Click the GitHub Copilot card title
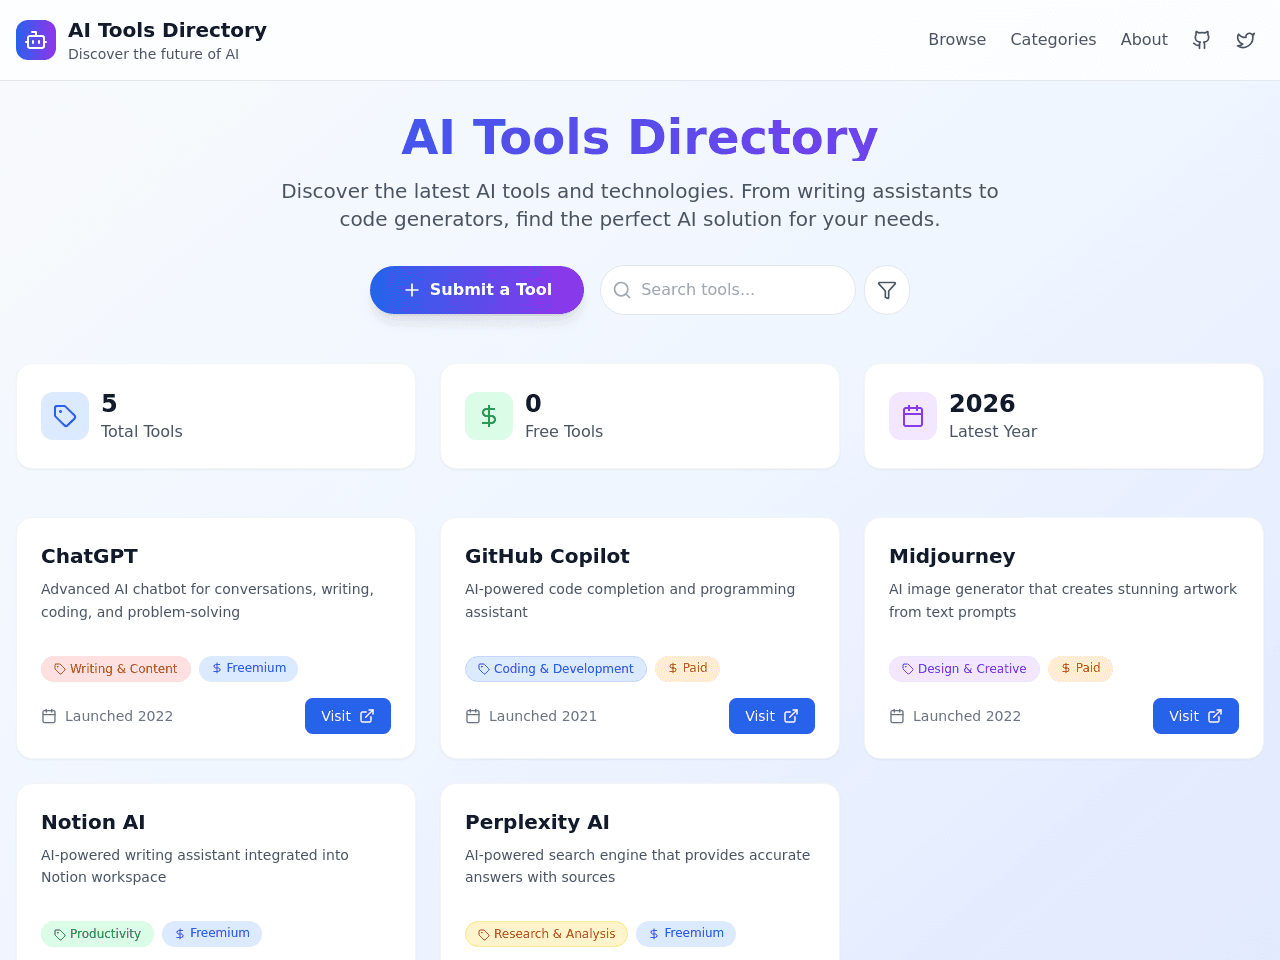This screenshot has height=960, width=1280. point(547,556)
